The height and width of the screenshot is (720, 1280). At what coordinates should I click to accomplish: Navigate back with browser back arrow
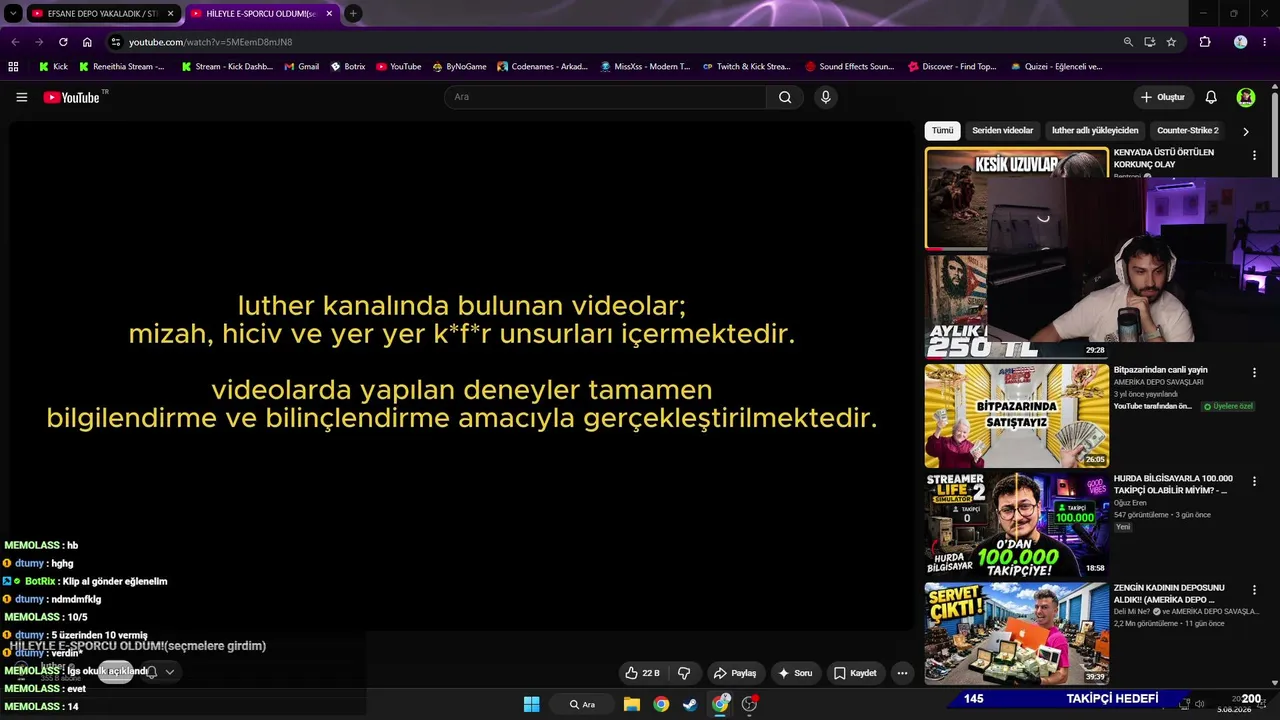click(x=15, y=42)
